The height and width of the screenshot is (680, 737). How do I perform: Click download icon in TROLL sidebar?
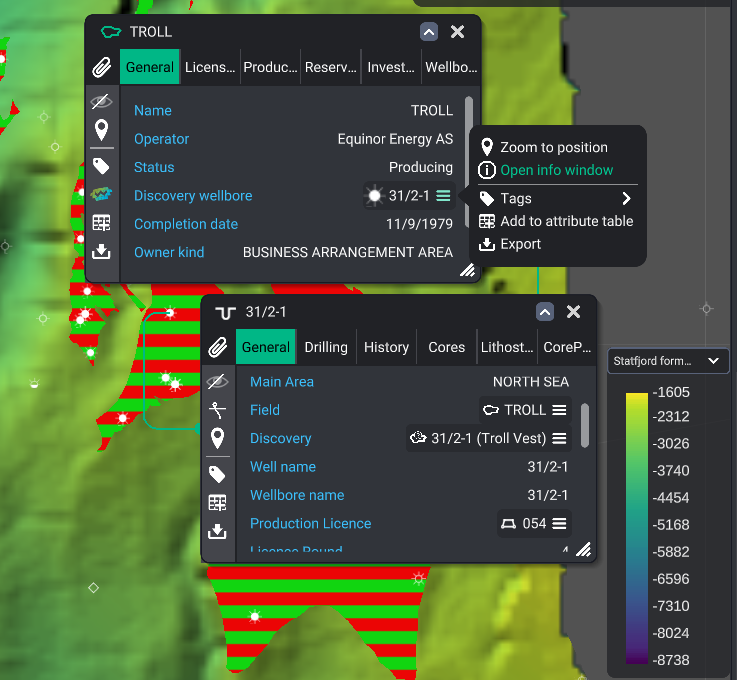pos(101,252)
